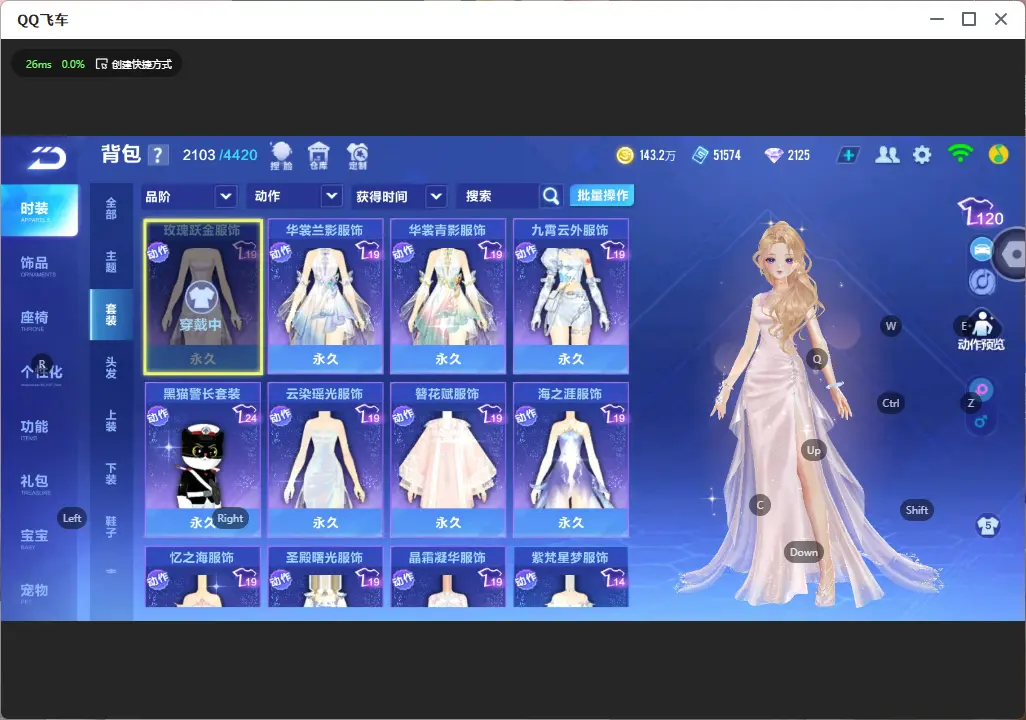Switch to the 个性化 personalization tab
Viewport: 1026px width, 720px height.
(x=39, y=374)
